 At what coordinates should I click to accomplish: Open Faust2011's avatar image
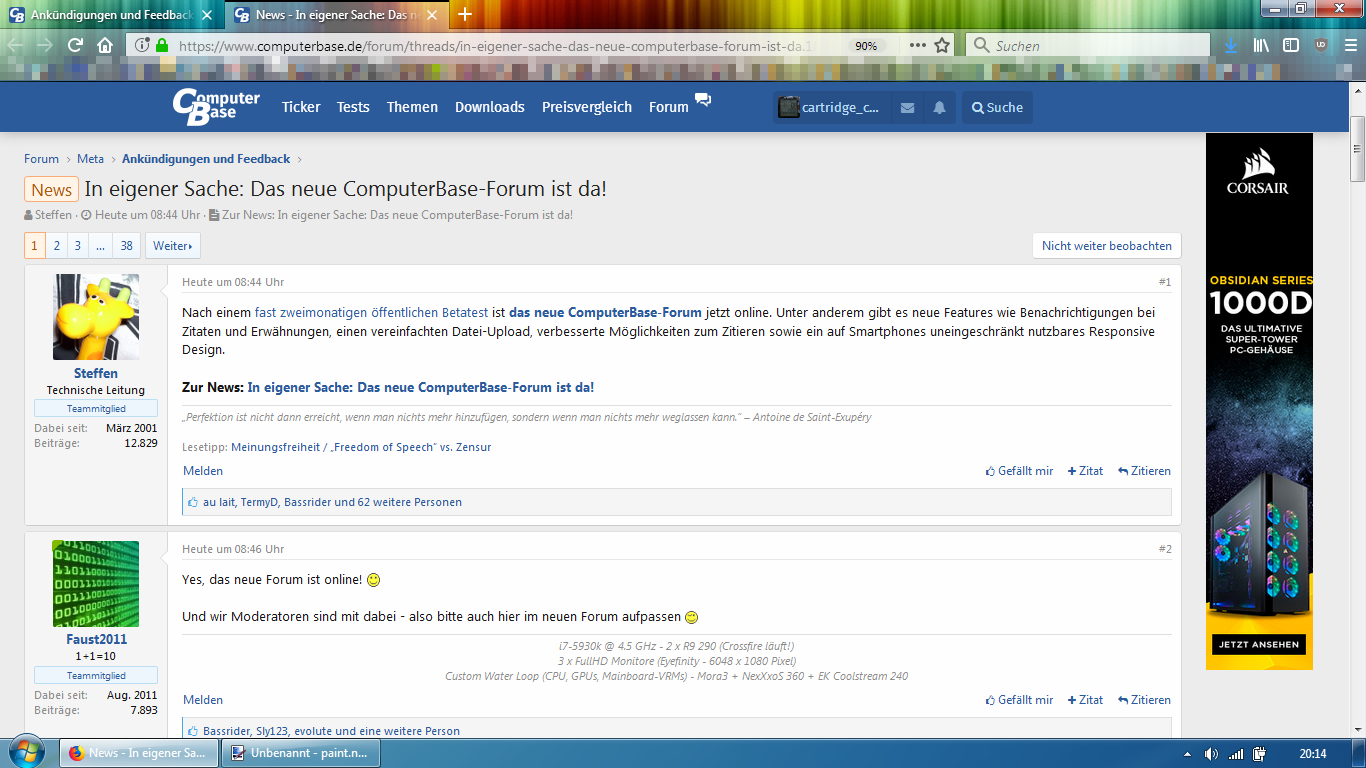(x=96, y=584)
